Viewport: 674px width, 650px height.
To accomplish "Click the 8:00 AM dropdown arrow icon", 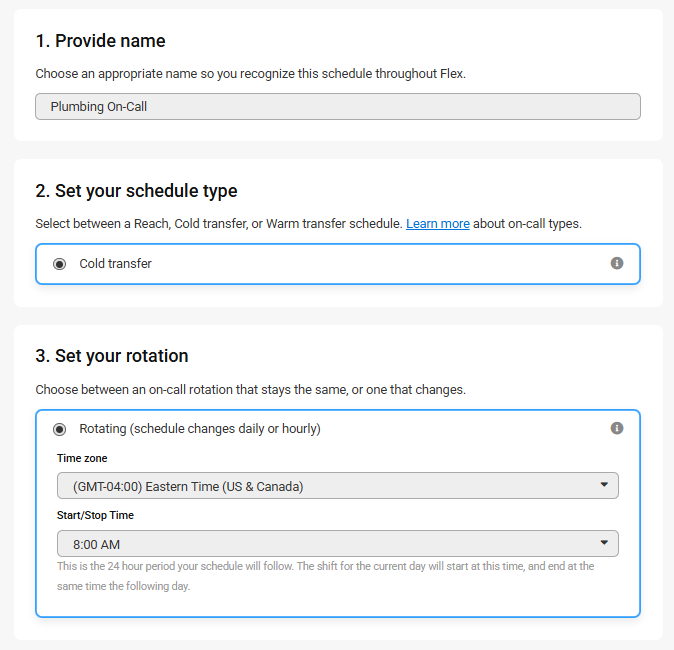I will (x=604, y=543).
